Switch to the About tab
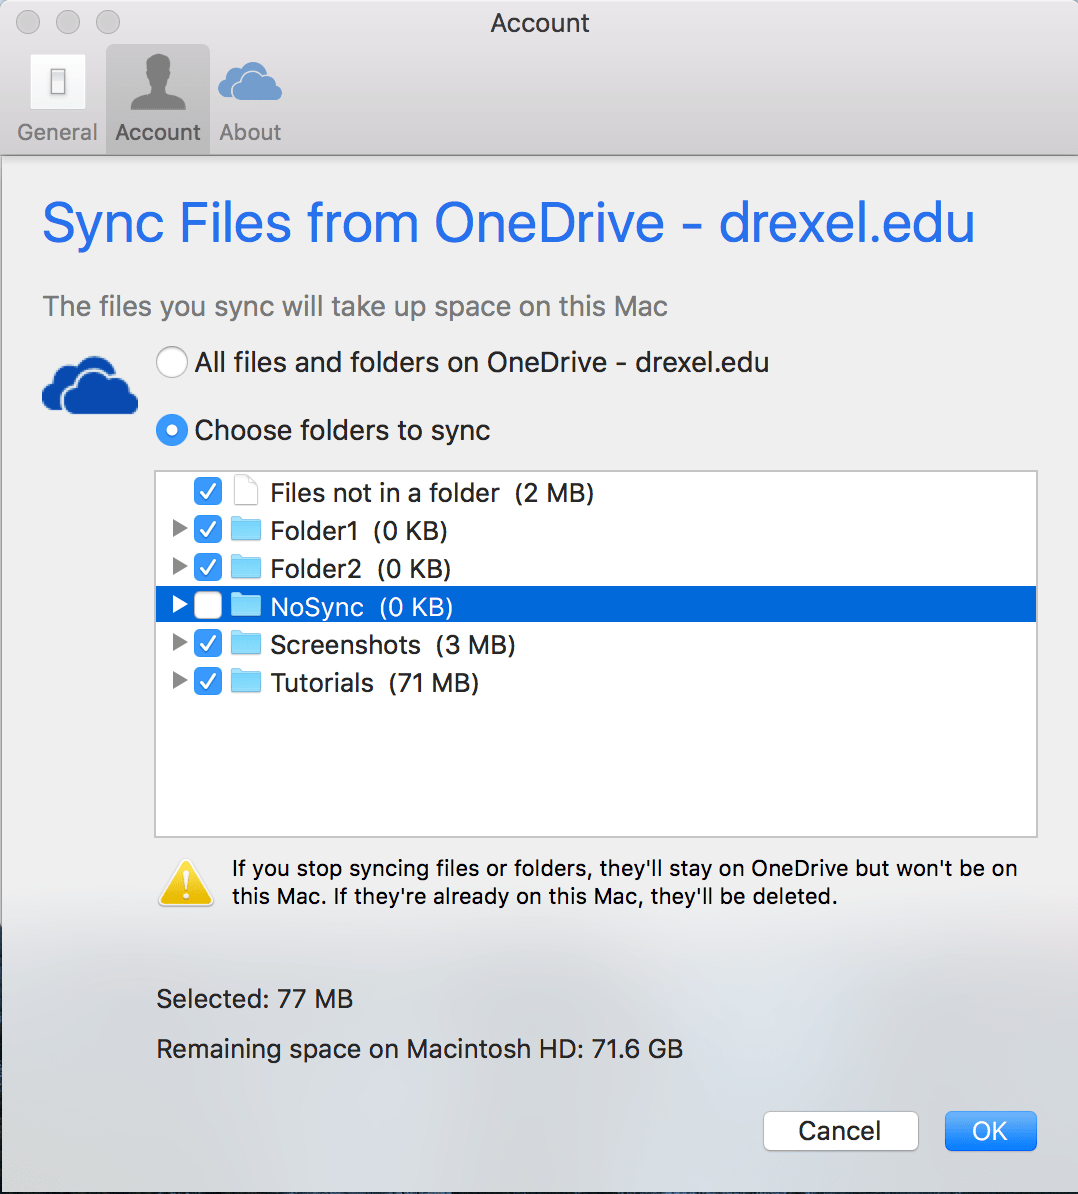This screenshot has height=1194, width=1078. coord(248,95)
